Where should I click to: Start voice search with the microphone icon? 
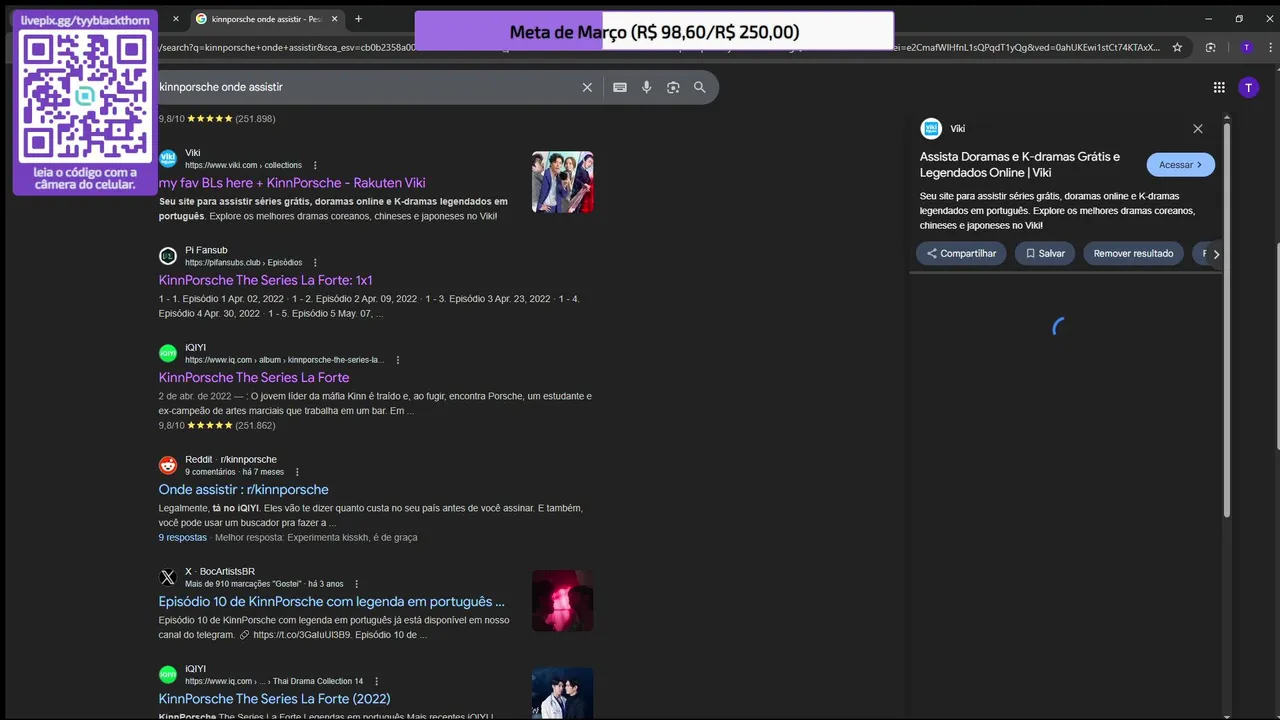coord(647,87)
